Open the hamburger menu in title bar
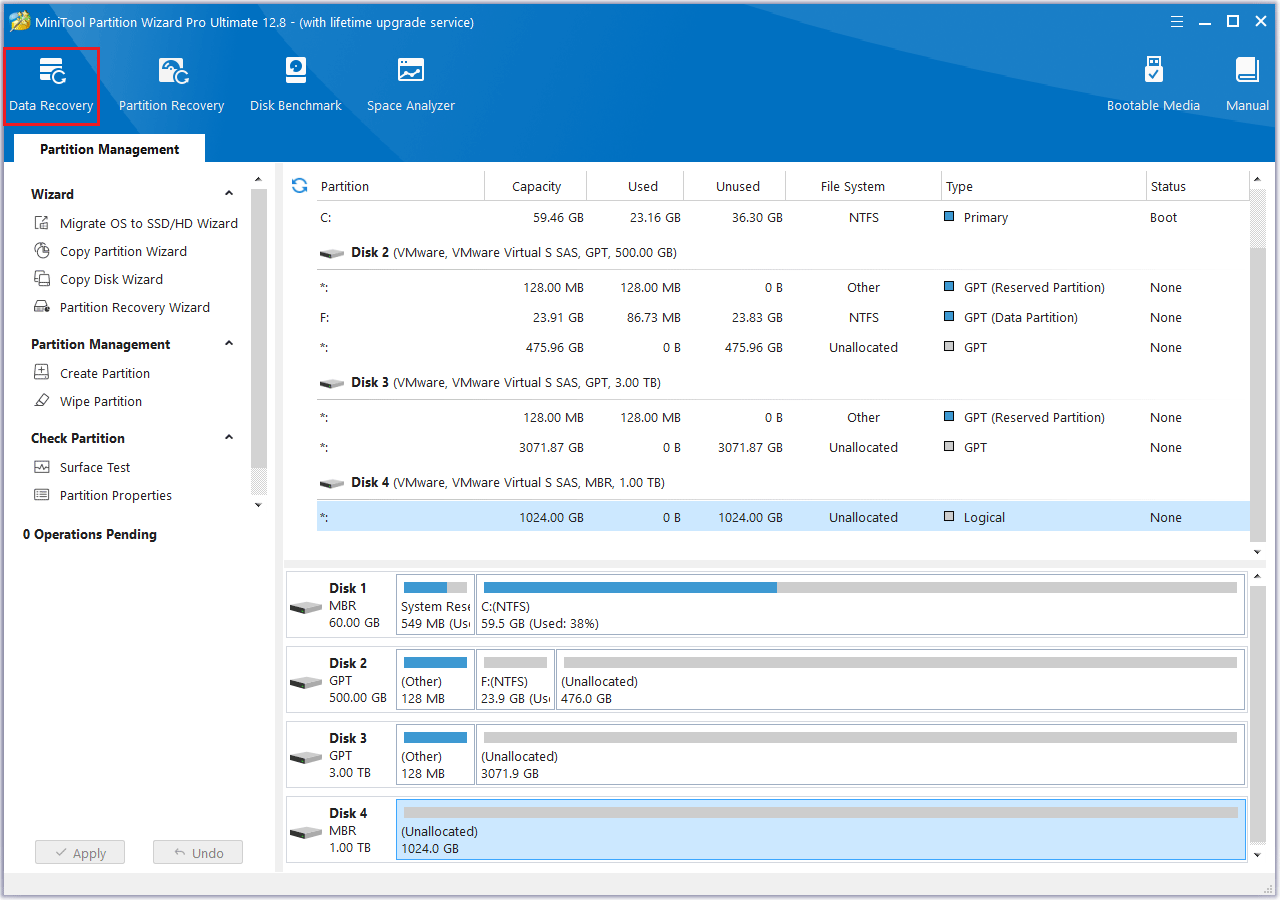The height and width of the screenshot is (900, 1280). [1177, 21]
